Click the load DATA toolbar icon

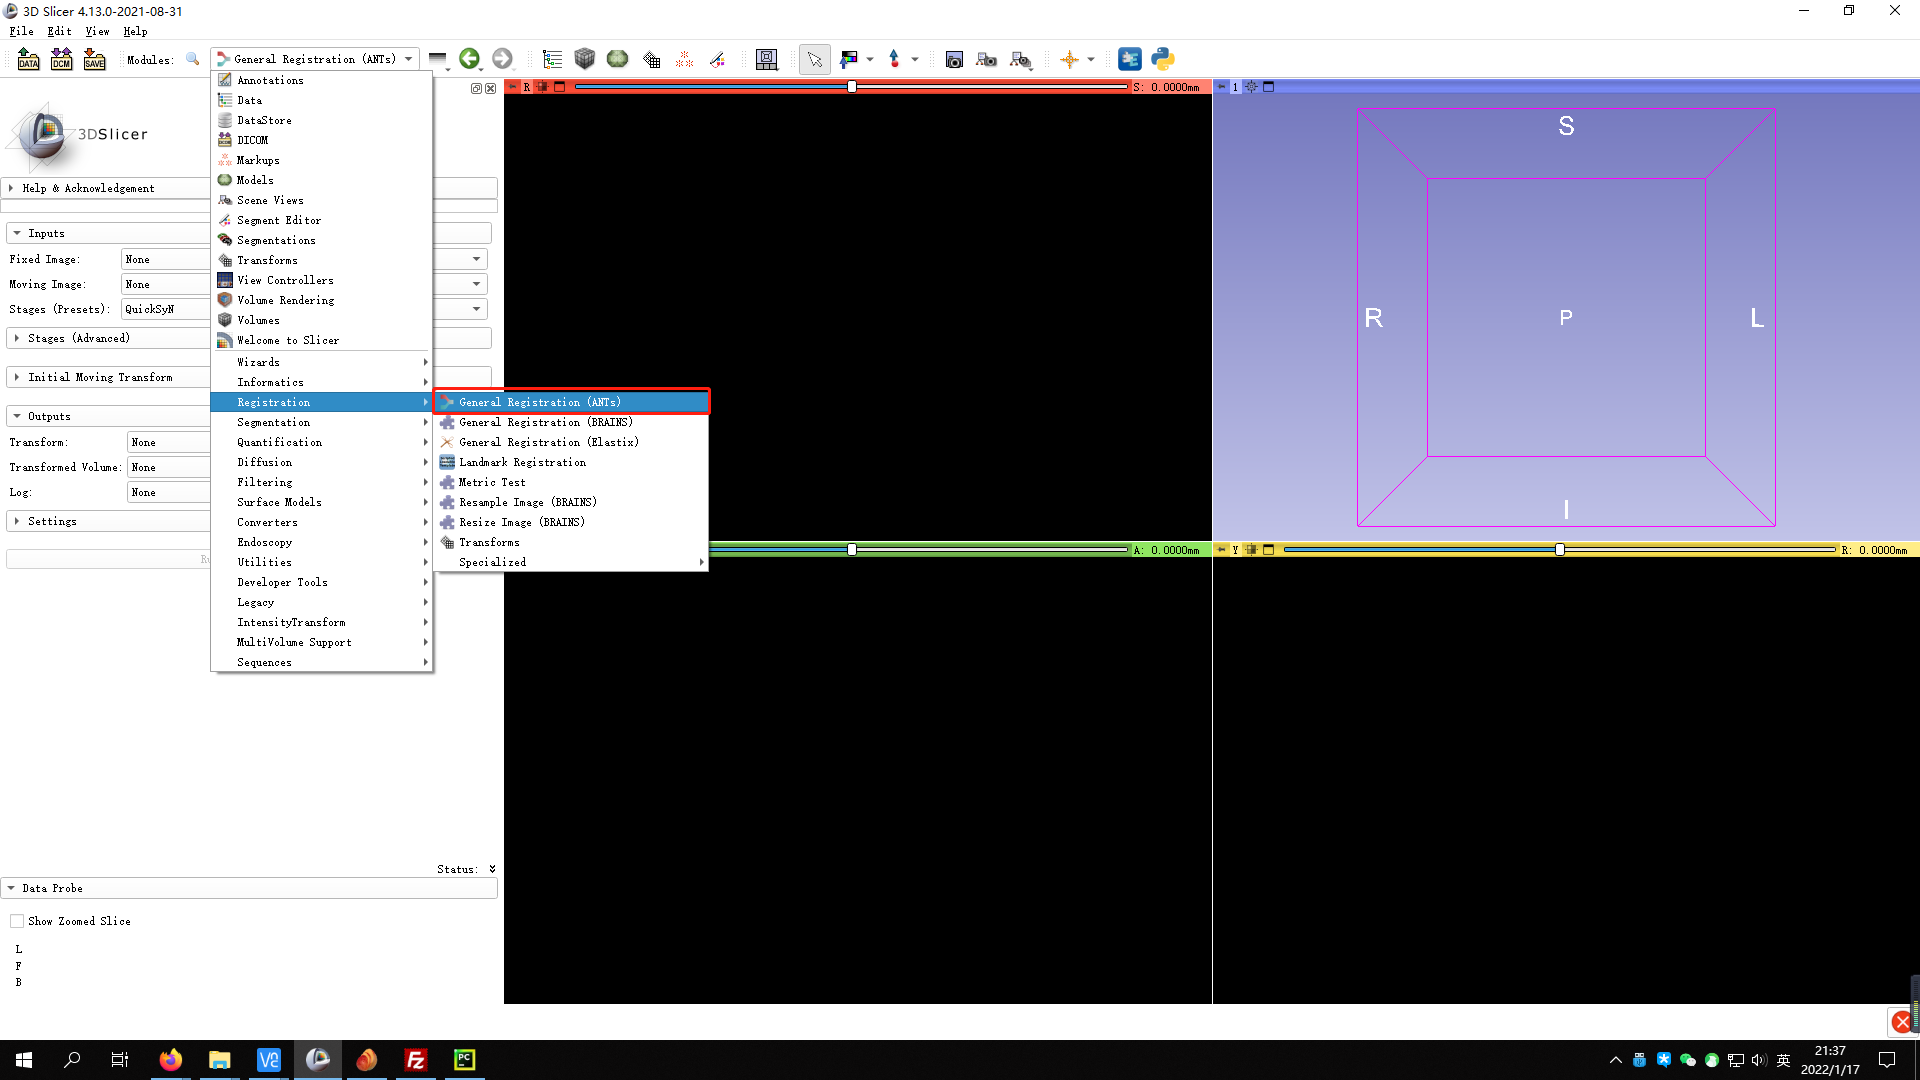[x=28, y=59]
